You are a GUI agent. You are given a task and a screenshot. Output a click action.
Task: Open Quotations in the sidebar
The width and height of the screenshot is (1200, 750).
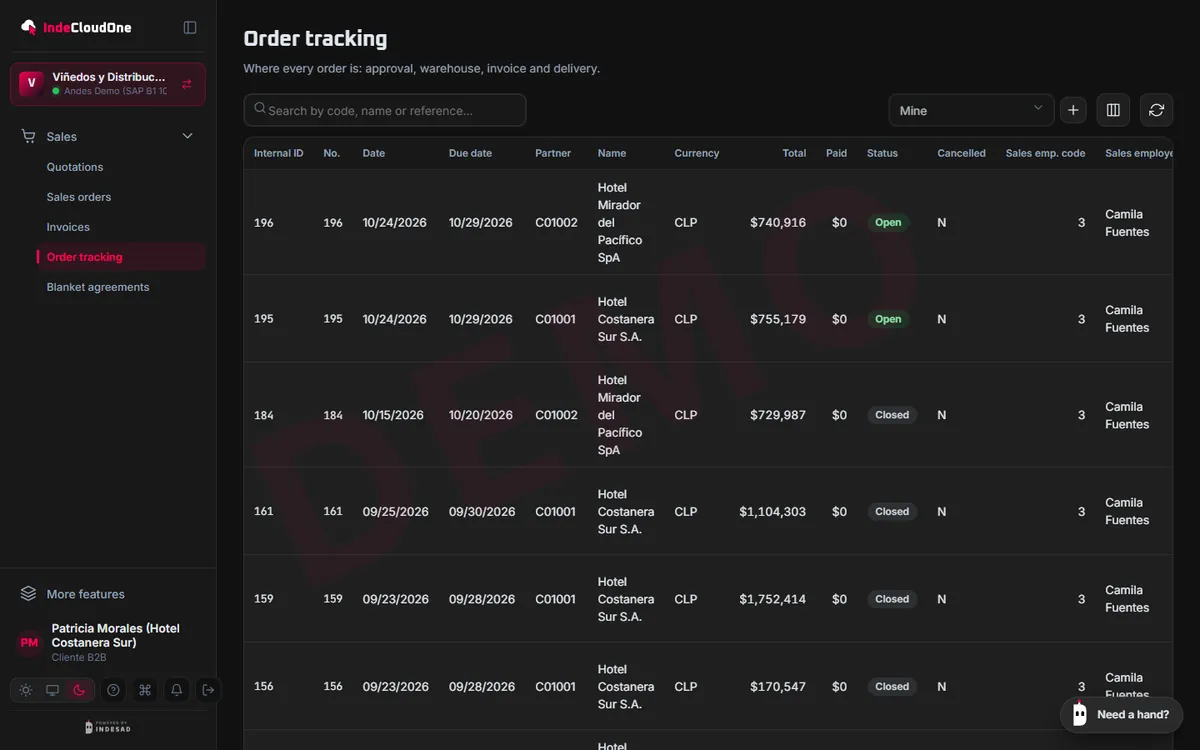coord(75,167)
